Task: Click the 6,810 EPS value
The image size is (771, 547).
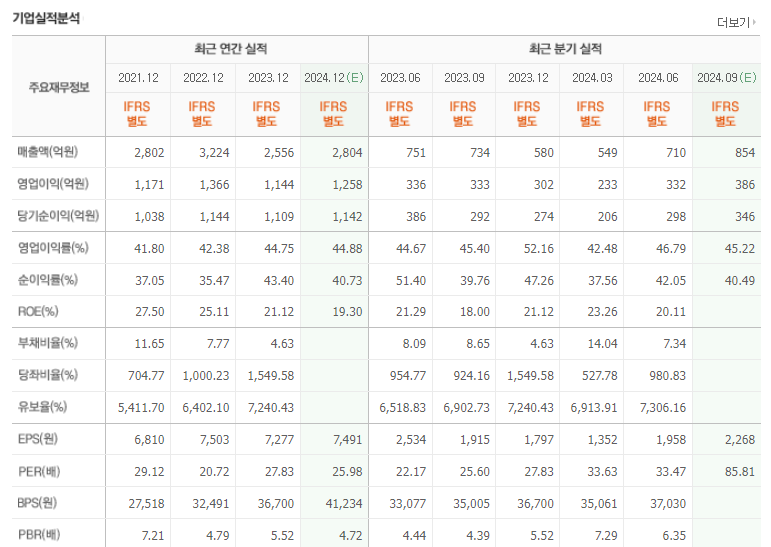Action: (149, 440)
